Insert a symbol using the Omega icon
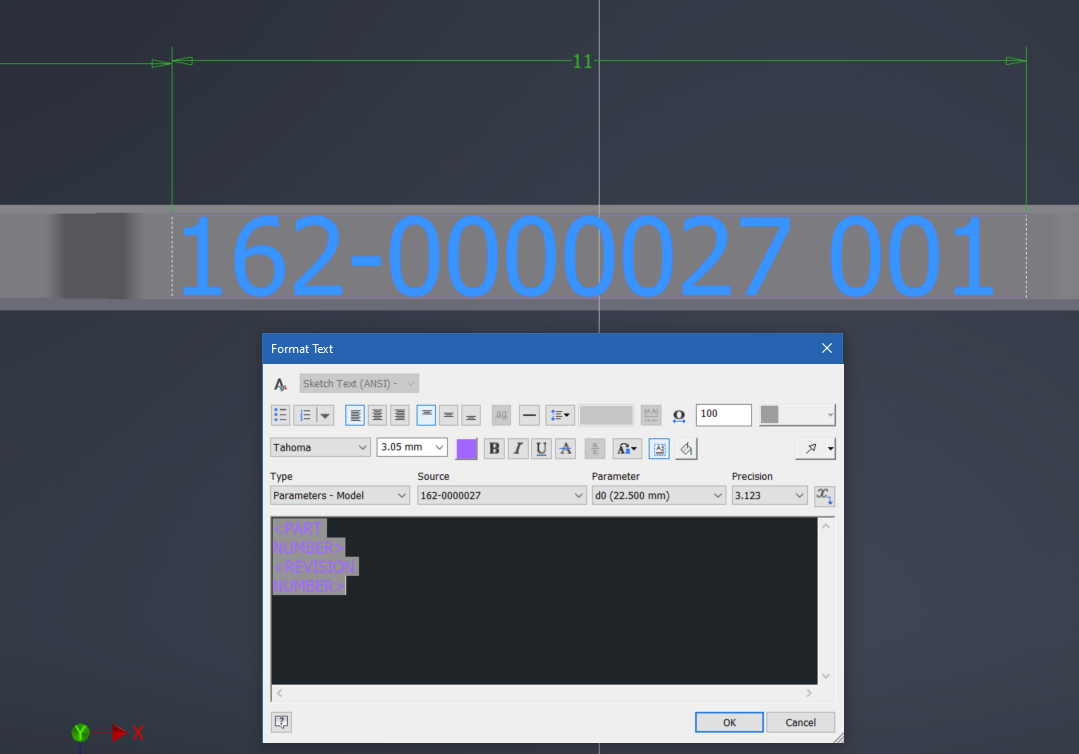The image size is (1079, 754). click(x=678, y=415)
